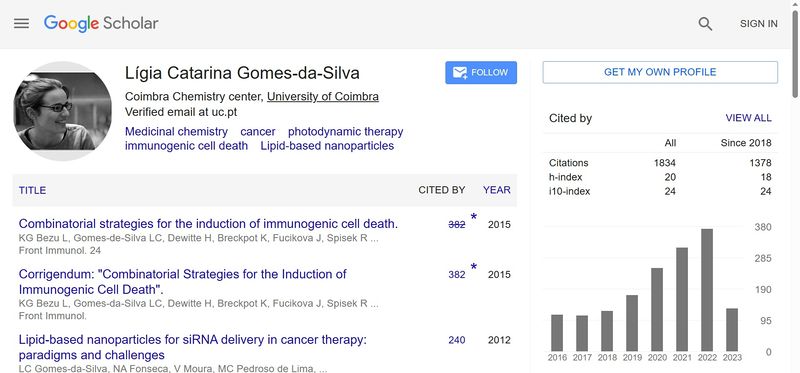
Task: Click struck-through 382 citation count
Action: 457,225
